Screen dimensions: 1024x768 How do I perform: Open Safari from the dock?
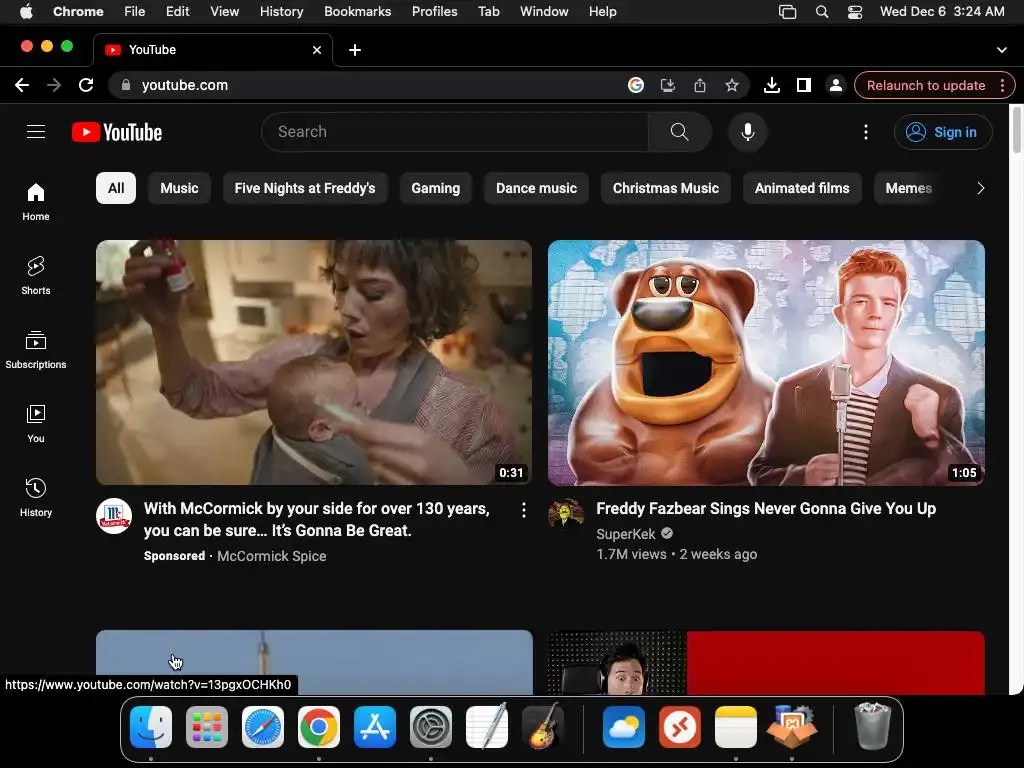pos(263,727)
